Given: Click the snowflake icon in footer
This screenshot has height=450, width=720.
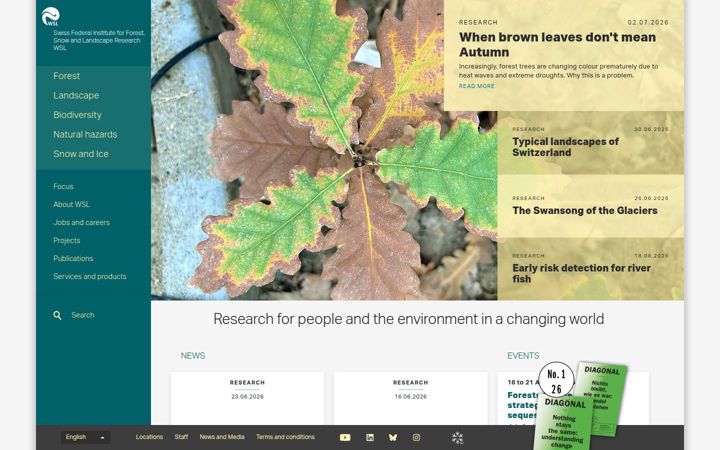Looking at the screenshot, I should (x=457, y=438).
